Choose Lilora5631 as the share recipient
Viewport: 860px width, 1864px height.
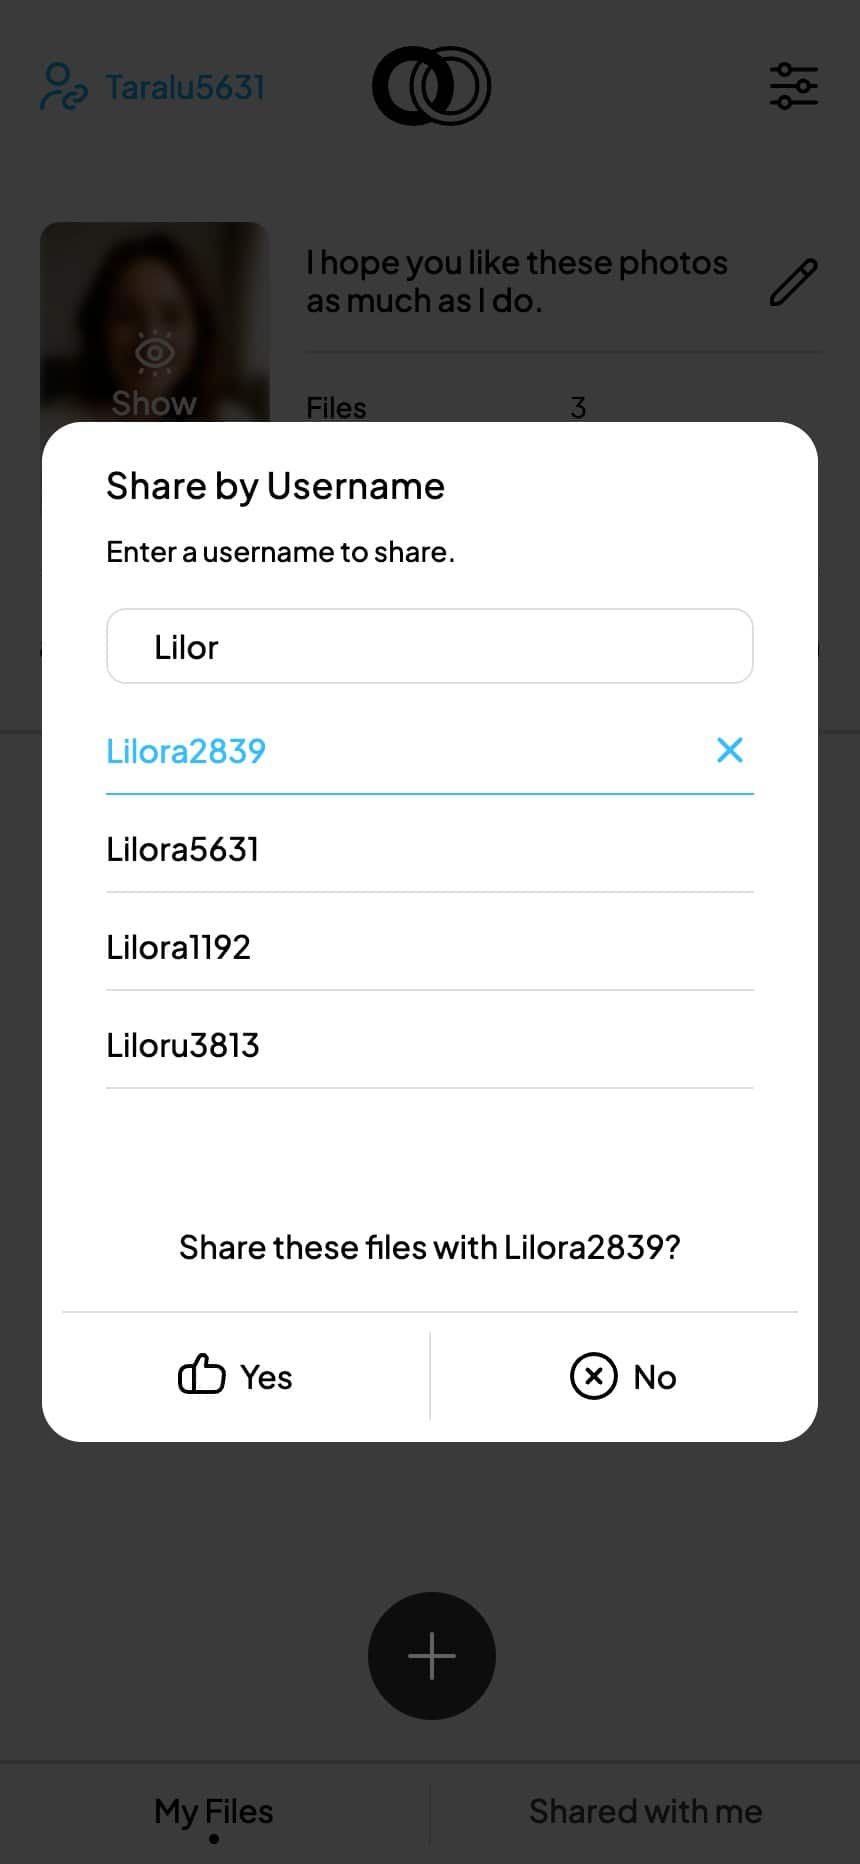click(x=183, y=848)
